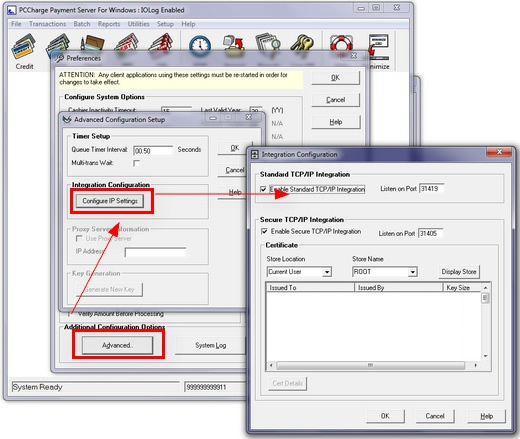Click the Queue Timer Interval field
Viewport: 520px width, 439px height.
153,151
